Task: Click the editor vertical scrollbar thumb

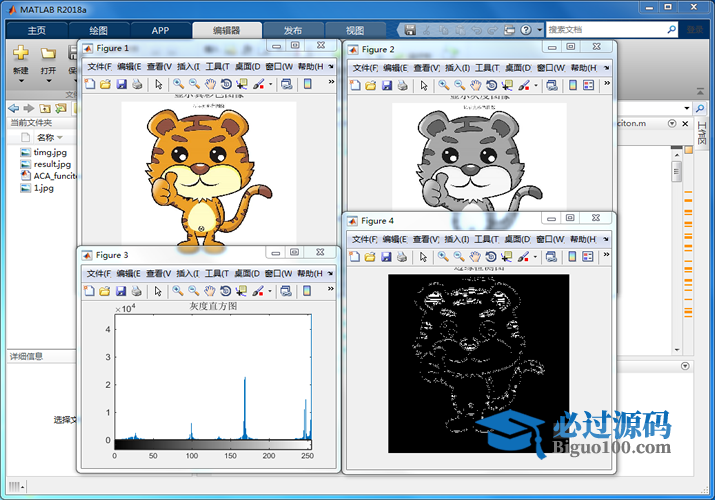Action: [x=677, y=171]
